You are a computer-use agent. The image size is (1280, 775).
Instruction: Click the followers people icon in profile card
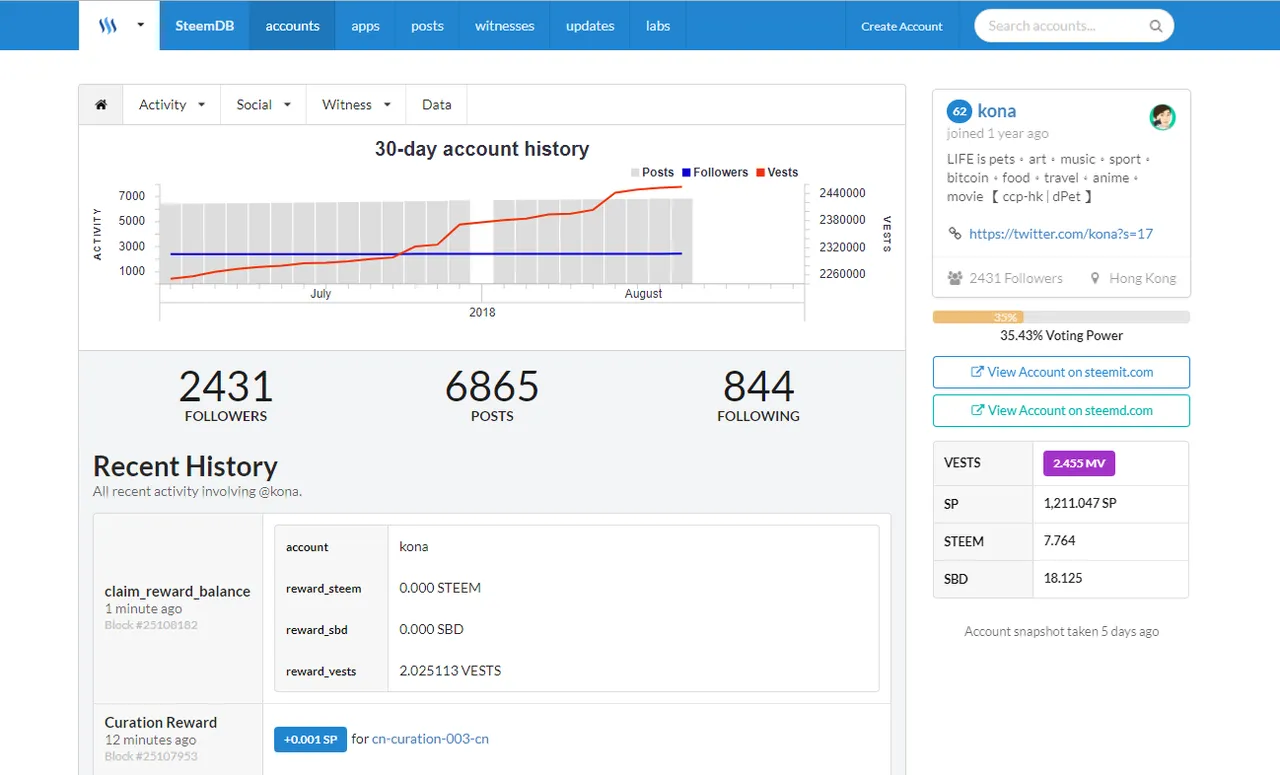pos(955,278)
